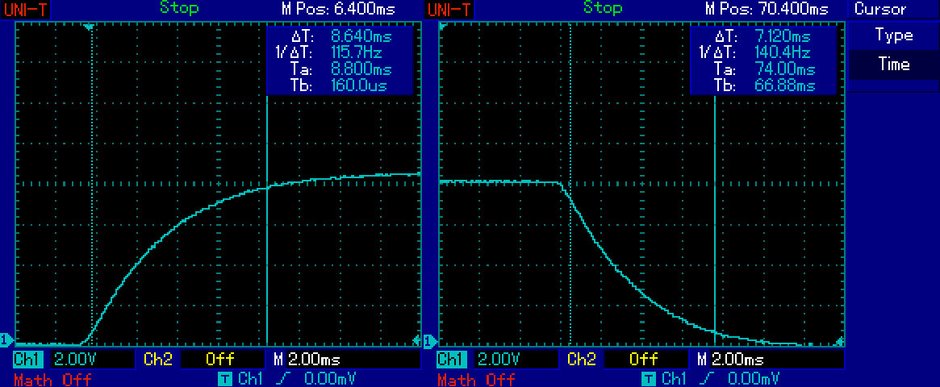Toggle Math Off on left screen

point(53,379)
